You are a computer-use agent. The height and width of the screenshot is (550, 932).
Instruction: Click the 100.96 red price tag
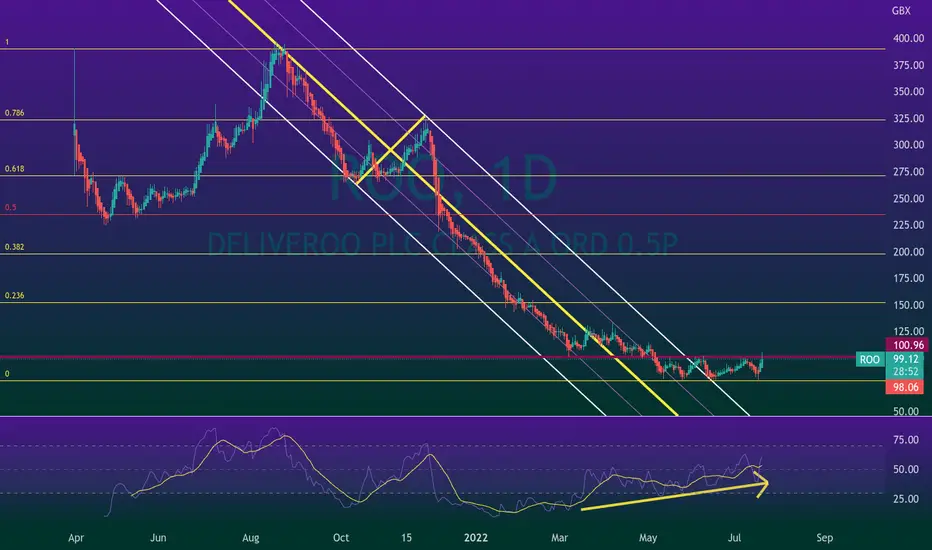point(908,345)
